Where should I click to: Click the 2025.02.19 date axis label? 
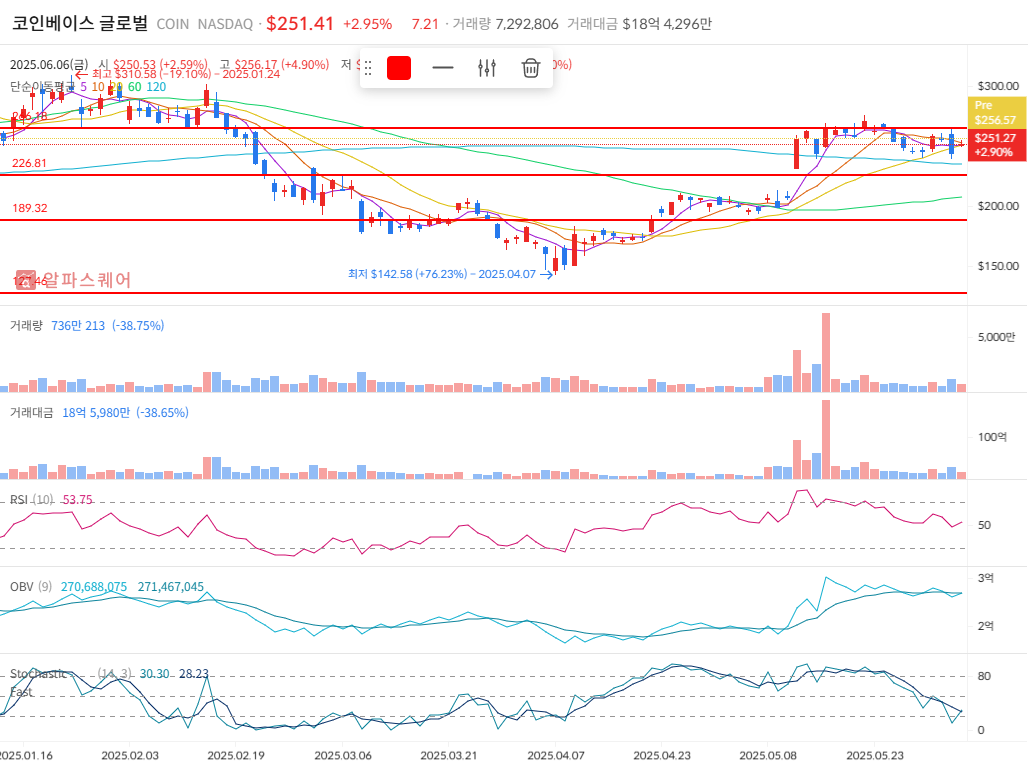click(236, 756)
